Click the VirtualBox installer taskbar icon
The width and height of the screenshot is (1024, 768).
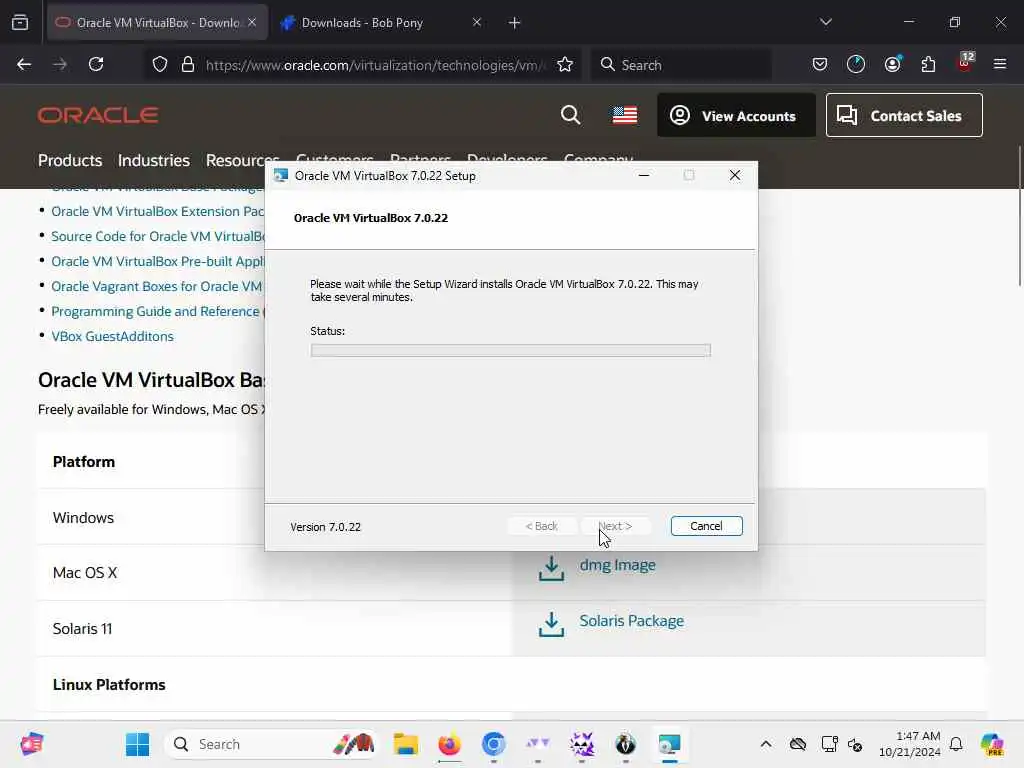click(669, 744)
